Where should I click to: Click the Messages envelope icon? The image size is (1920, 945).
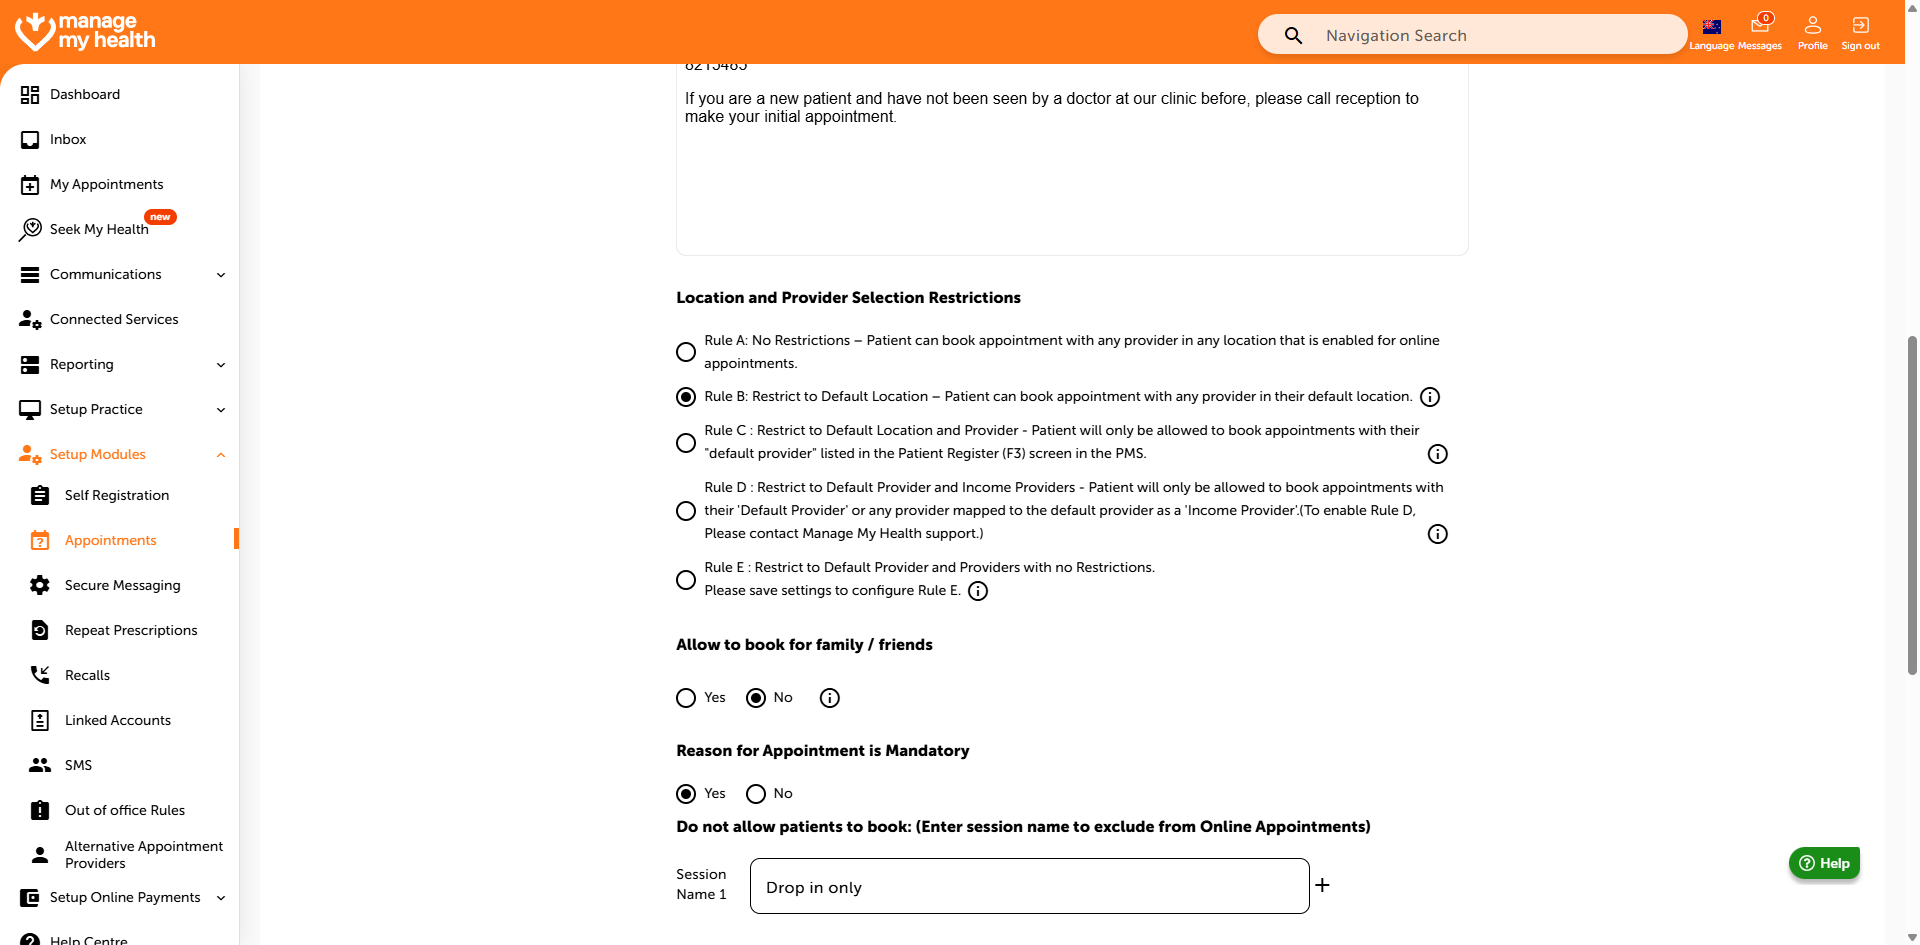[x=1760, y=26]
